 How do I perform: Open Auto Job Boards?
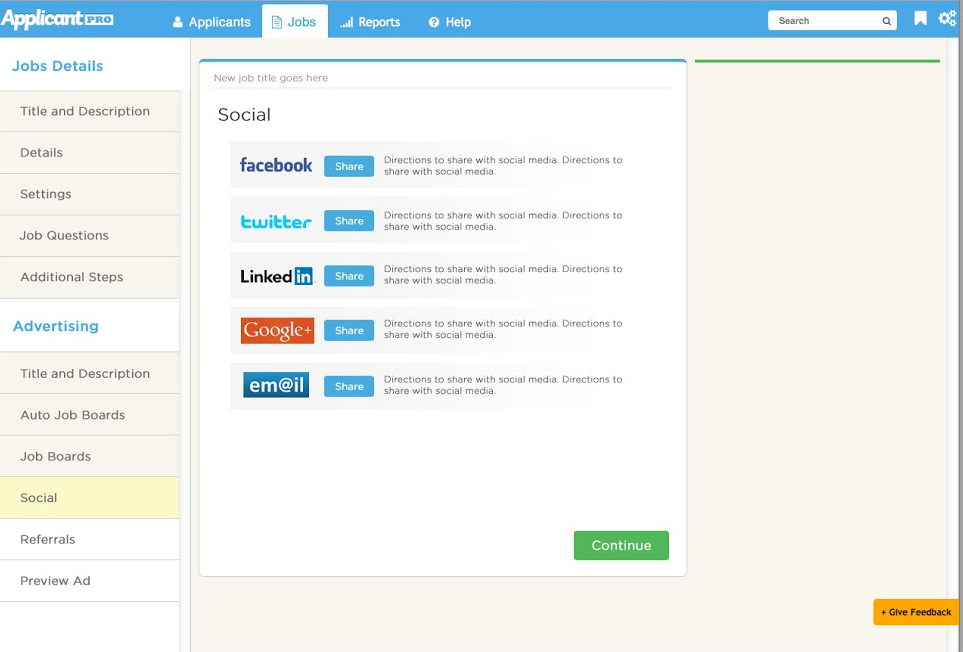coord(90,415)
